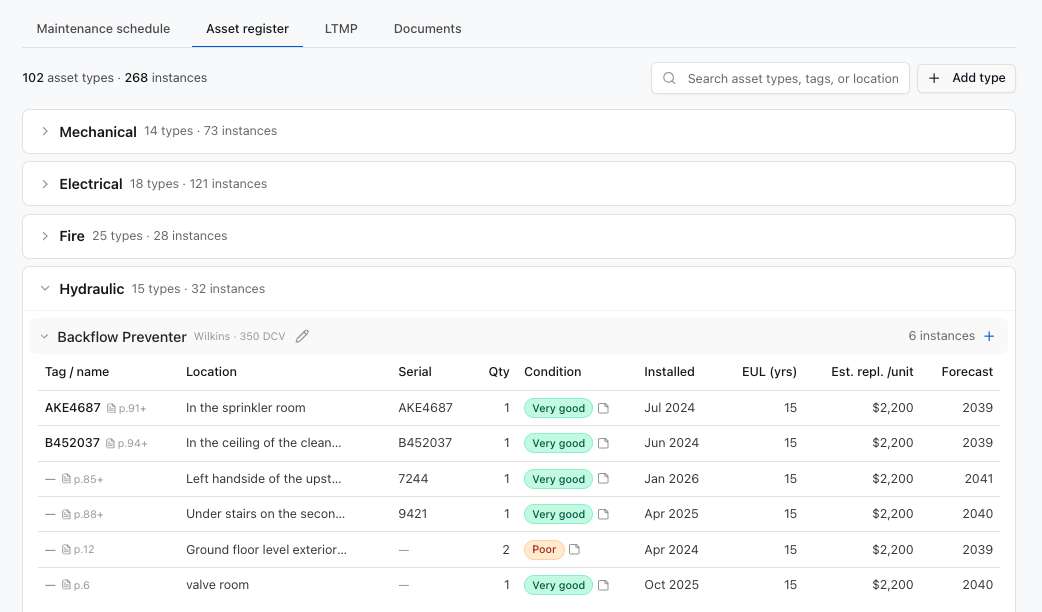Open document page reference p.94+
The image size is (1042, 612).
127,443
